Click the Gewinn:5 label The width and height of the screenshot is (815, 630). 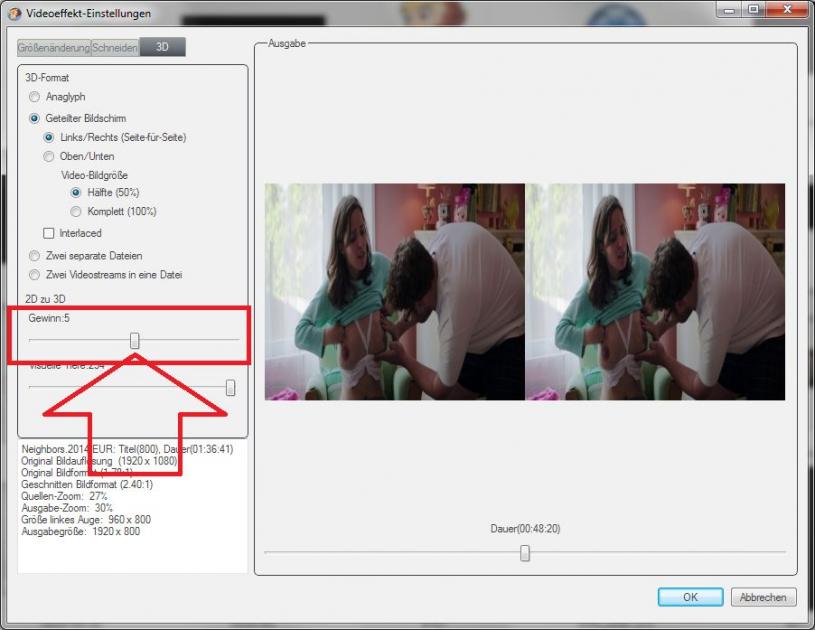(x=49, y=318)
